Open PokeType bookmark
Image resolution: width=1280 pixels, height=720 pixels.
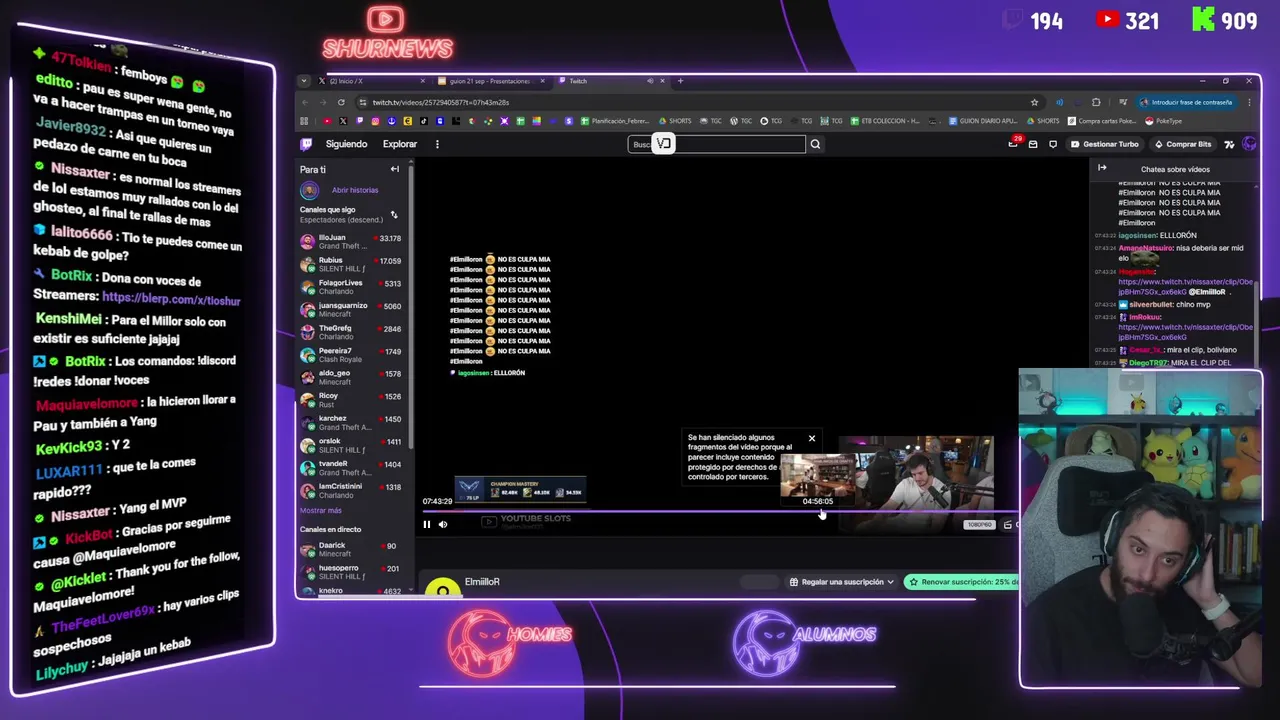(1164, 121)
